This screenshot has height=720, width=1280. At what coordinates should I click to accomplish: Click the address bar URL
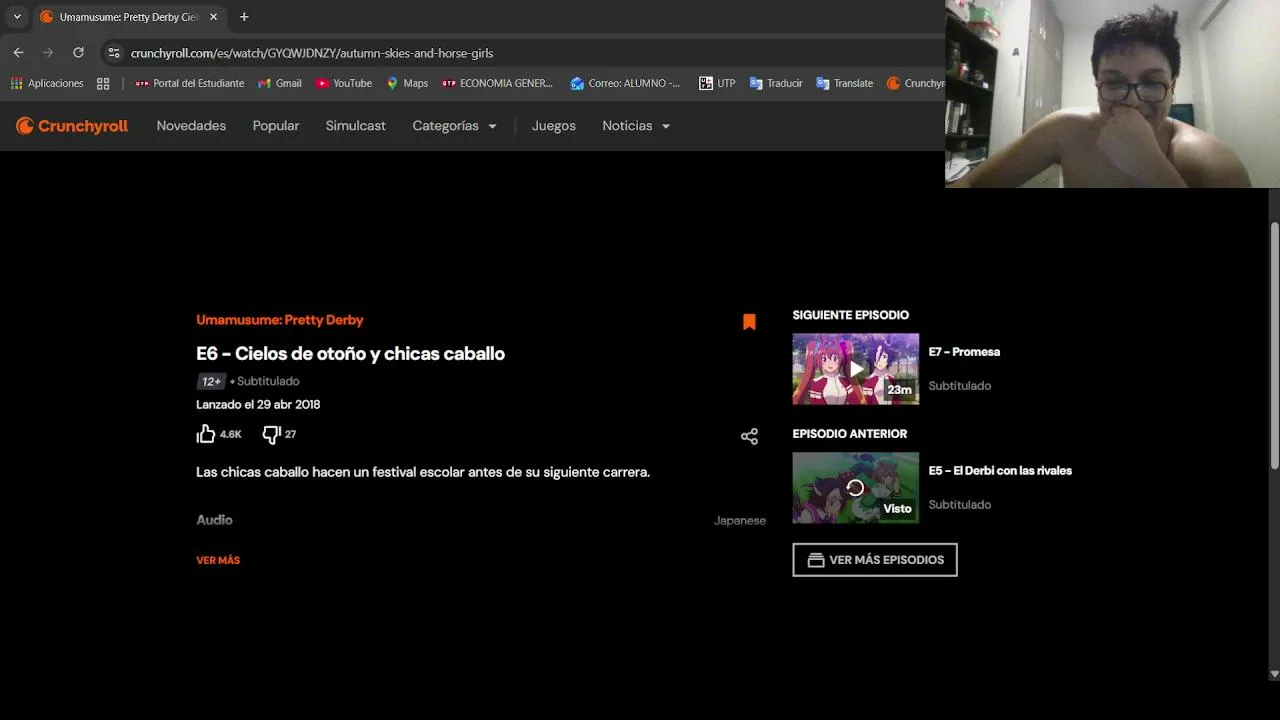coord(312,53)
